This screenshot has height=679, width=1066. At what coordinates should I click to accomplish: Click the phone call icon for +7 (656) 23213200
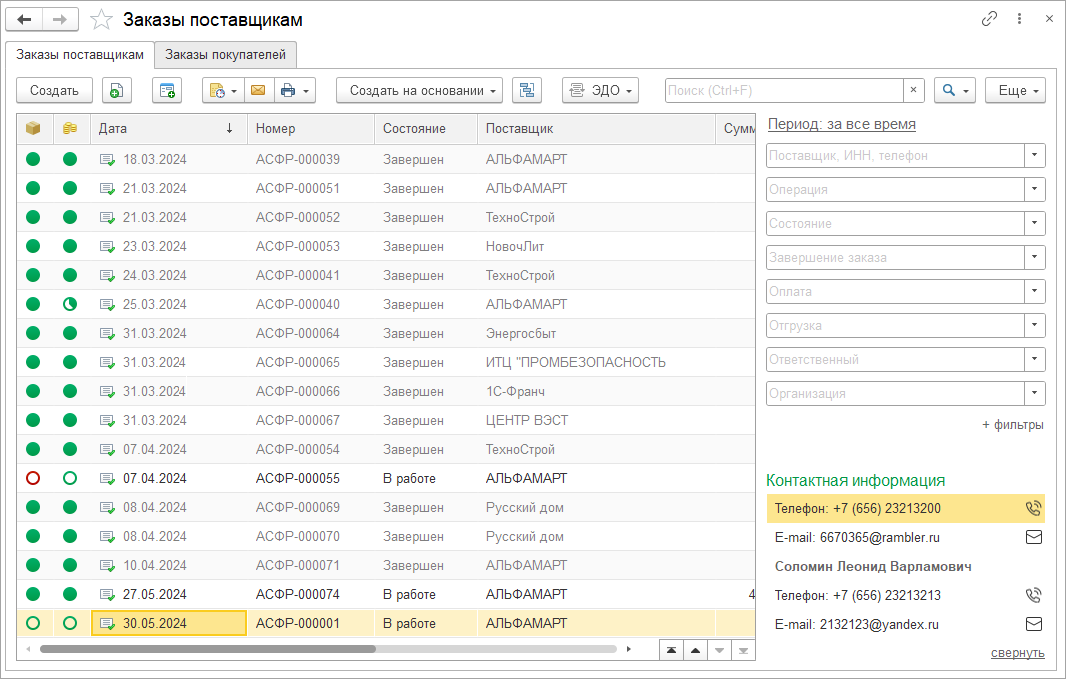click(1033, 508)
